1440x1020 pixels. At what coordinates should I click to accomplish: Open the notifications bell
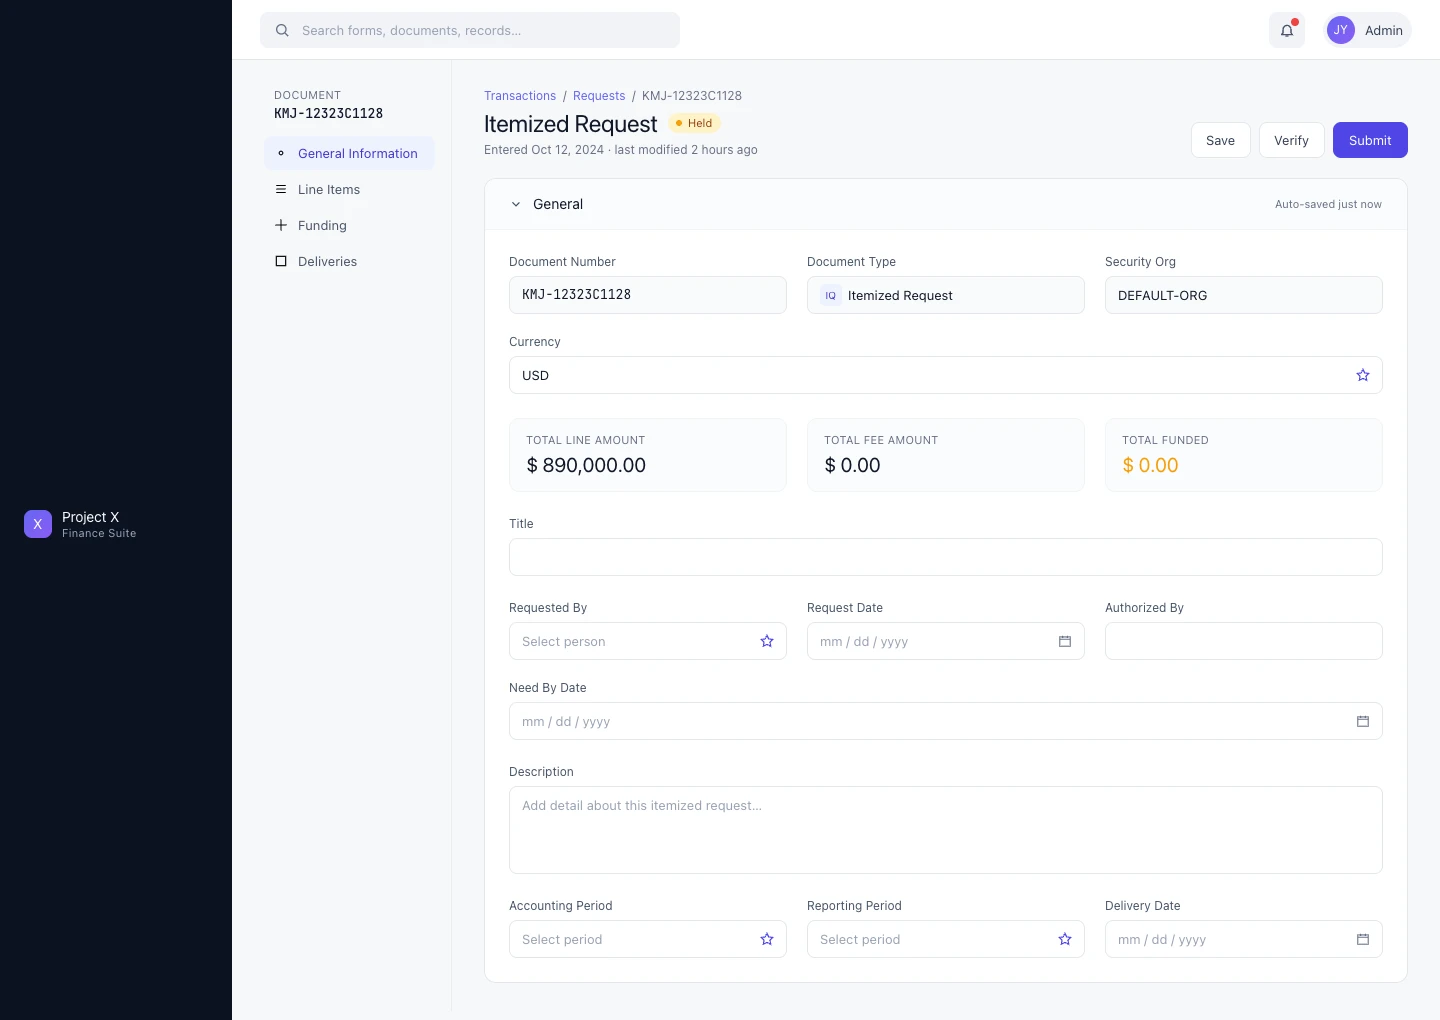[x=1287, y=30]
